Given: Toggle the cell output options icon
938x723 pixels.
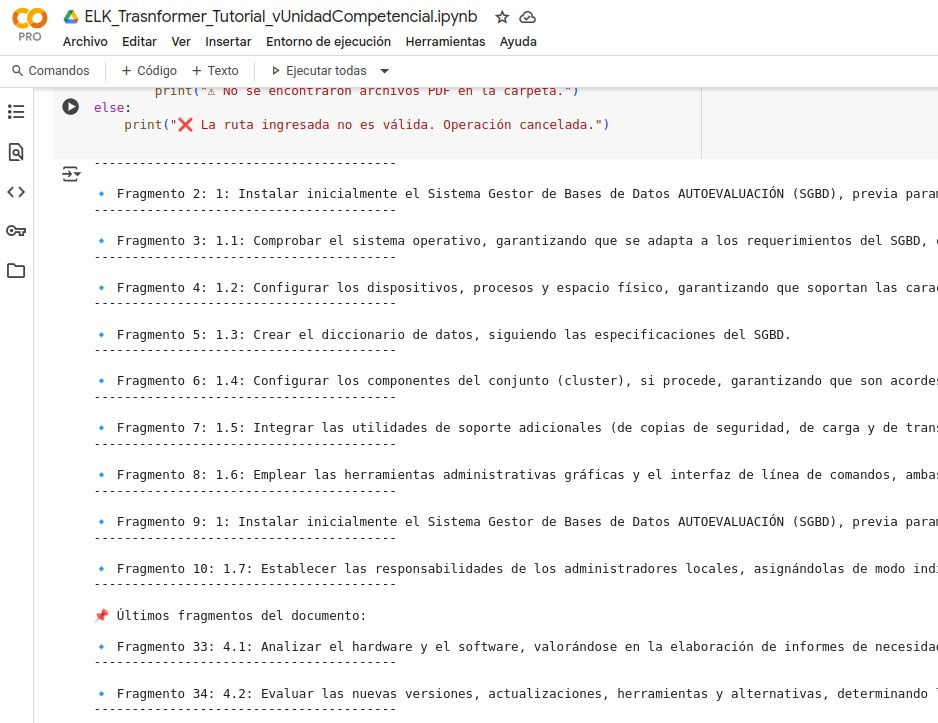Looking at the screenshot, I should pos(71,174).
